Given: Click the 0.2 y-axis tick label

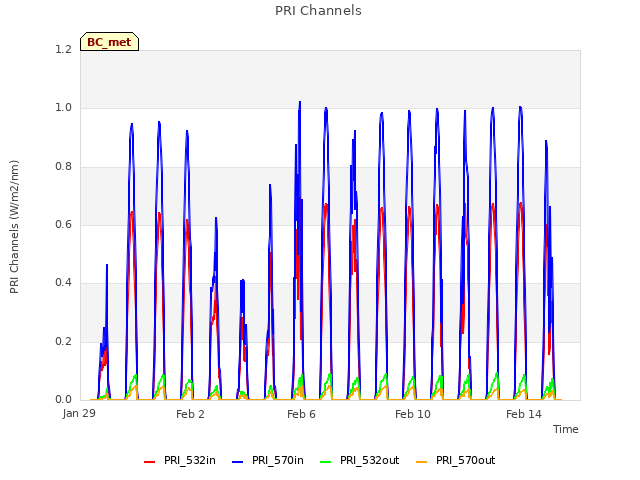Looking at the screenshot, I should tap(64, 342).
